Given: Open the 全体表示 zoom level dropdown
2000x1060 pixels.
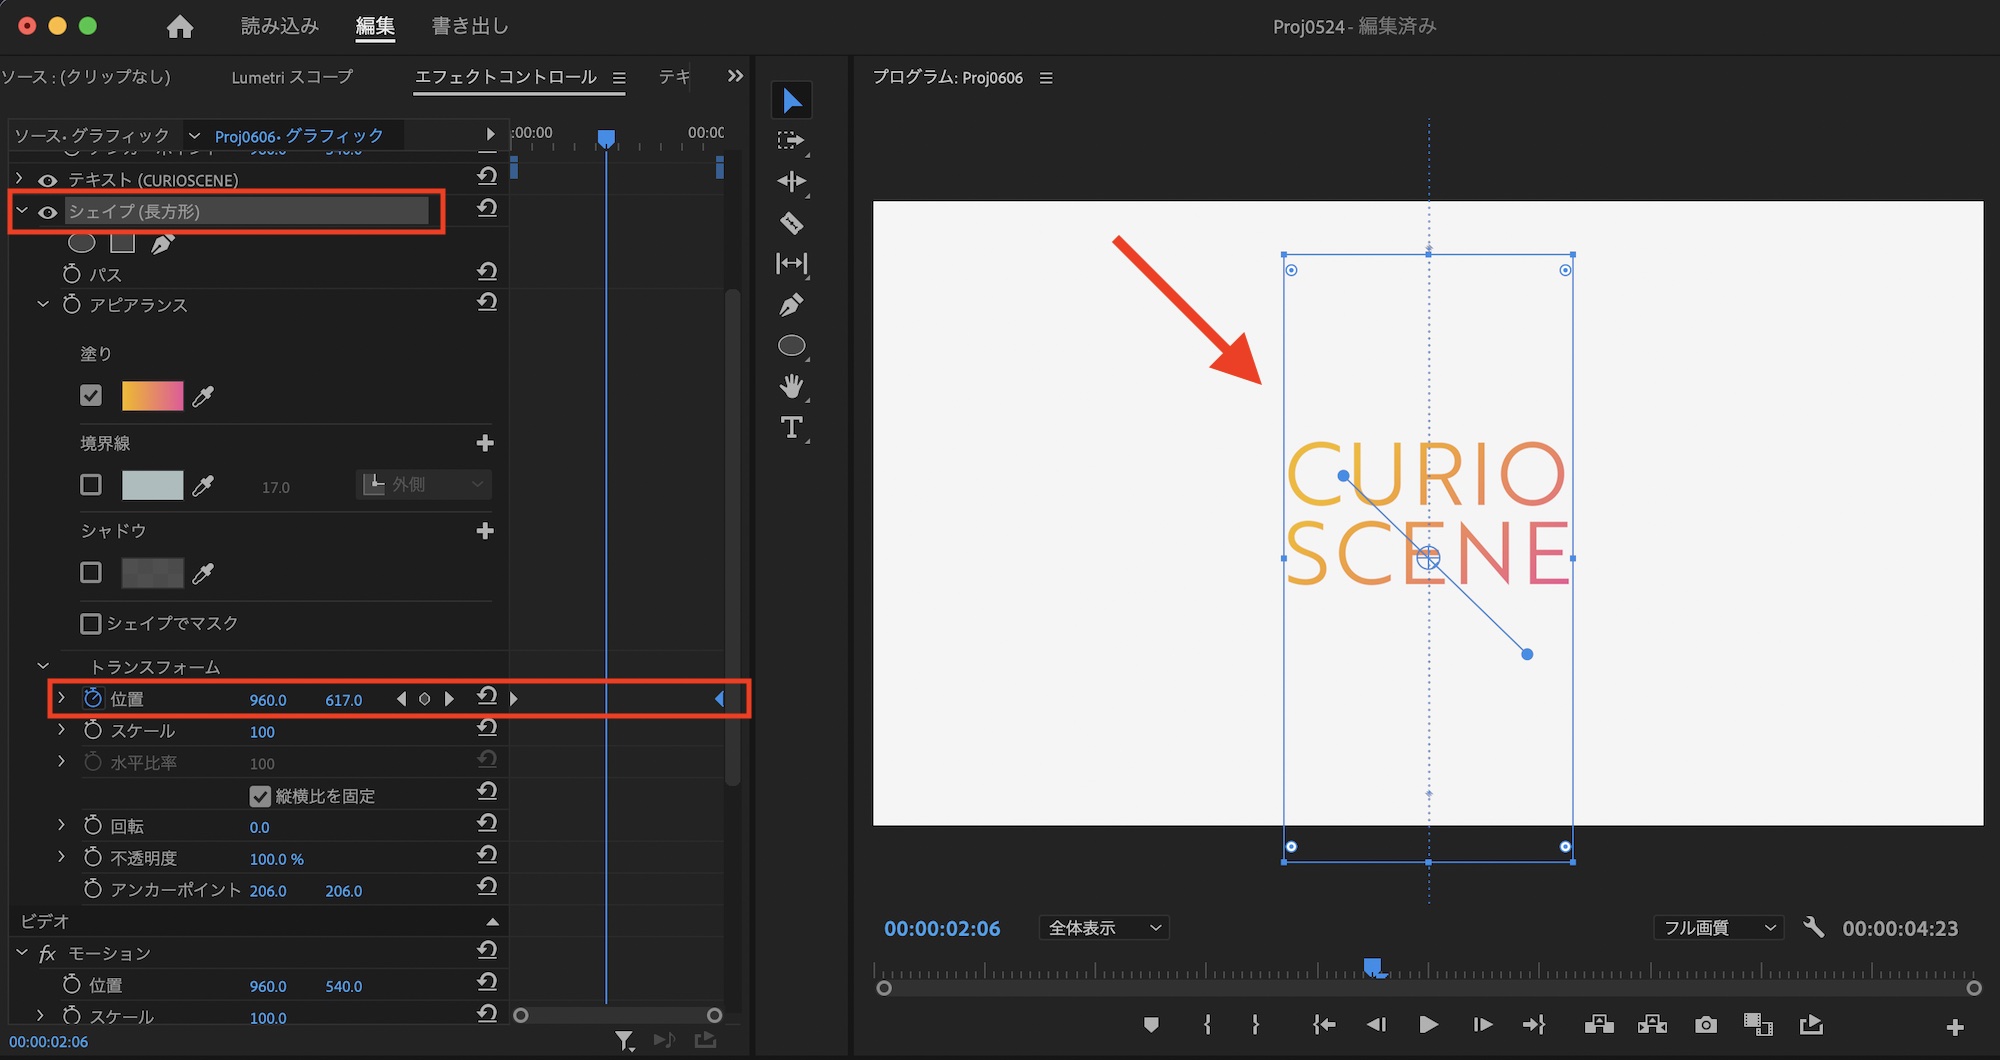Looking at the screenshot, I should coord(1104,928).
